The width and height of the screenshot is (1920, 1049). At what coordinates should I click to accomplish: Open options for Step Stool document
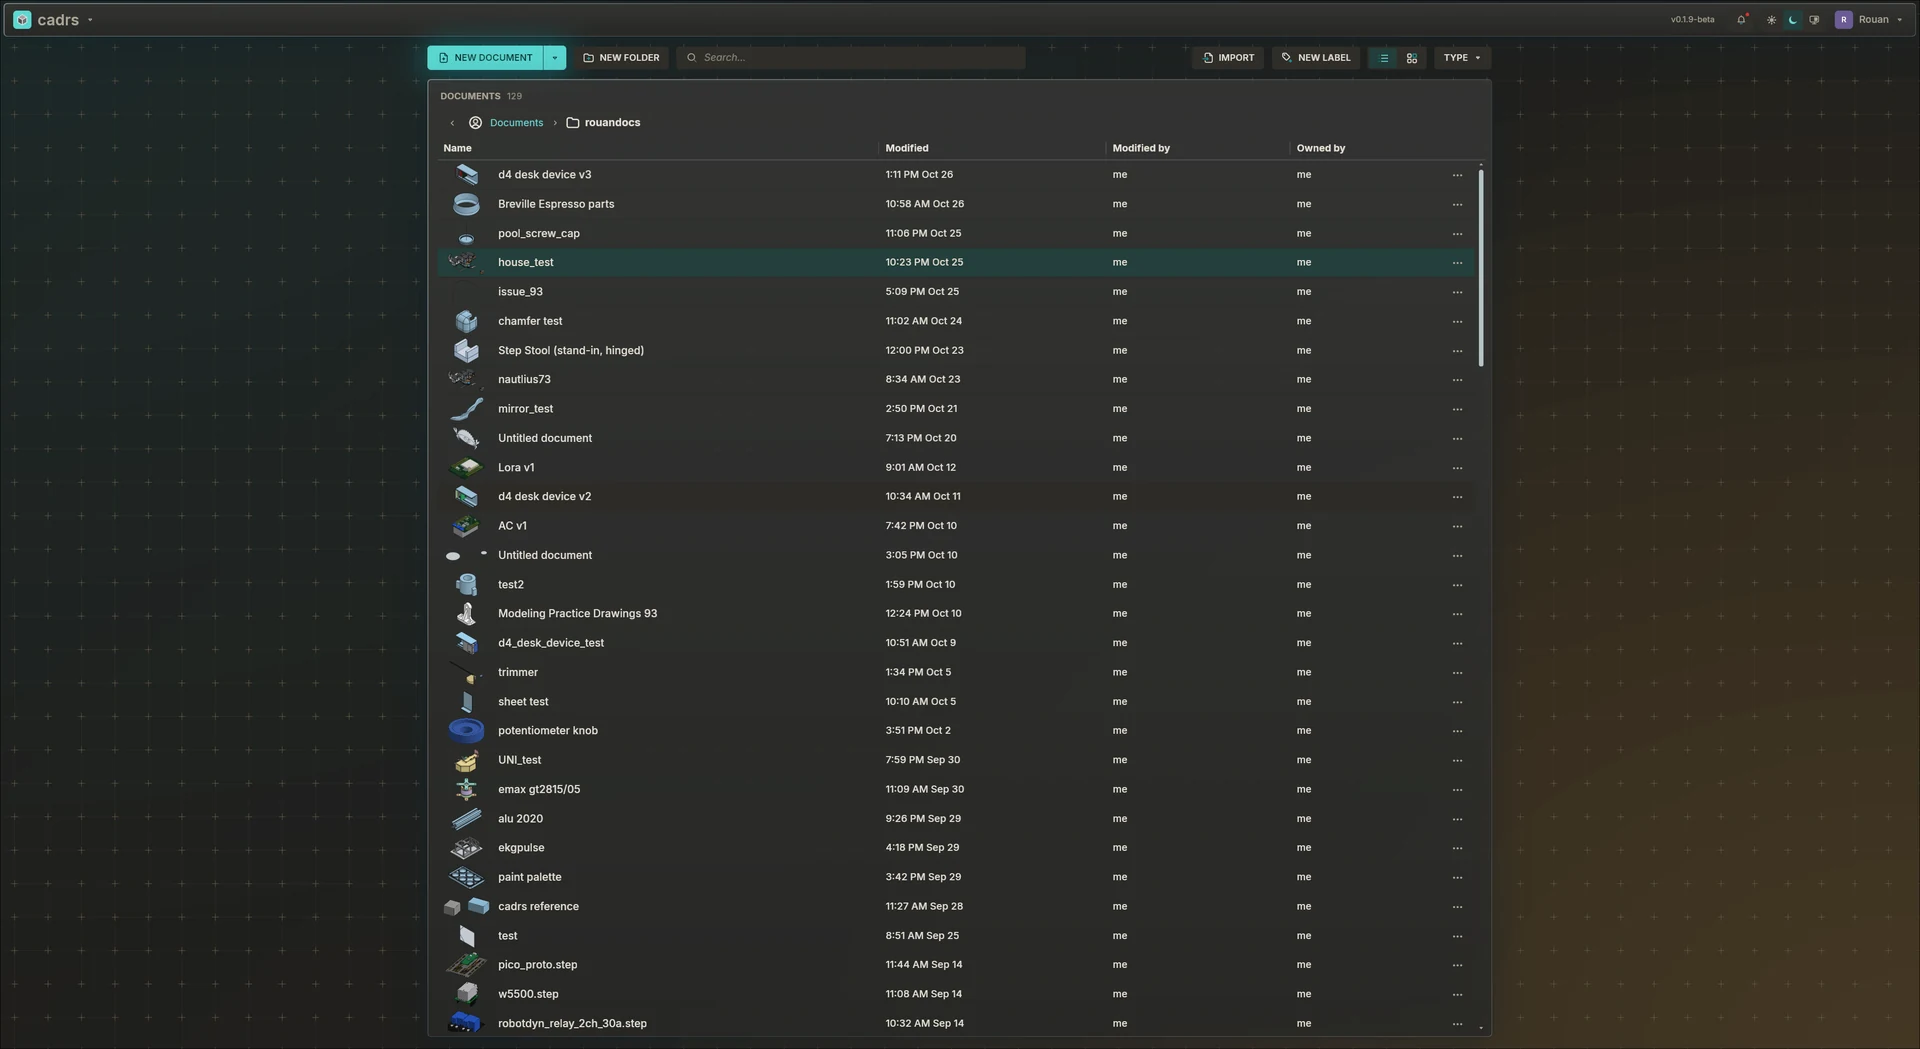[1457, 351]
